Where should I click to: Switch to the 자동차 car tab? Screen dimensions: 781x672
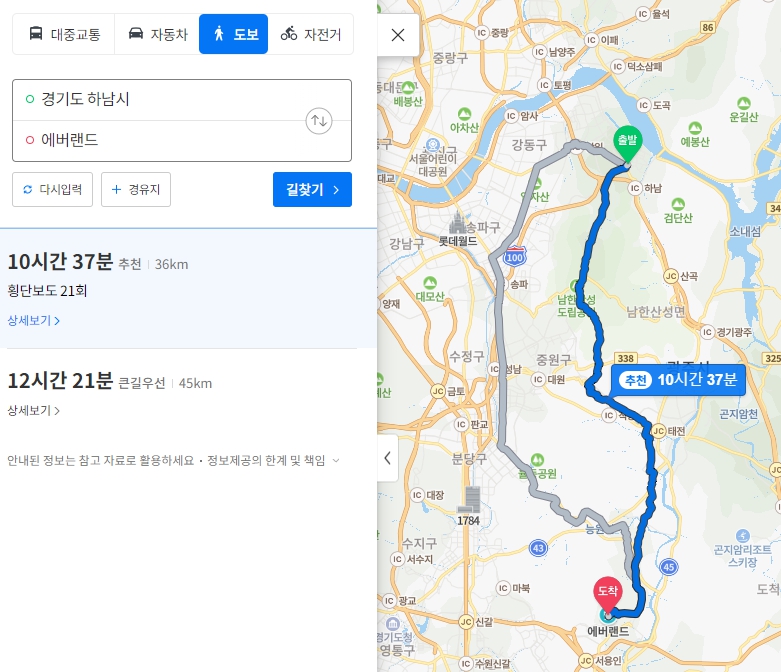157,34
